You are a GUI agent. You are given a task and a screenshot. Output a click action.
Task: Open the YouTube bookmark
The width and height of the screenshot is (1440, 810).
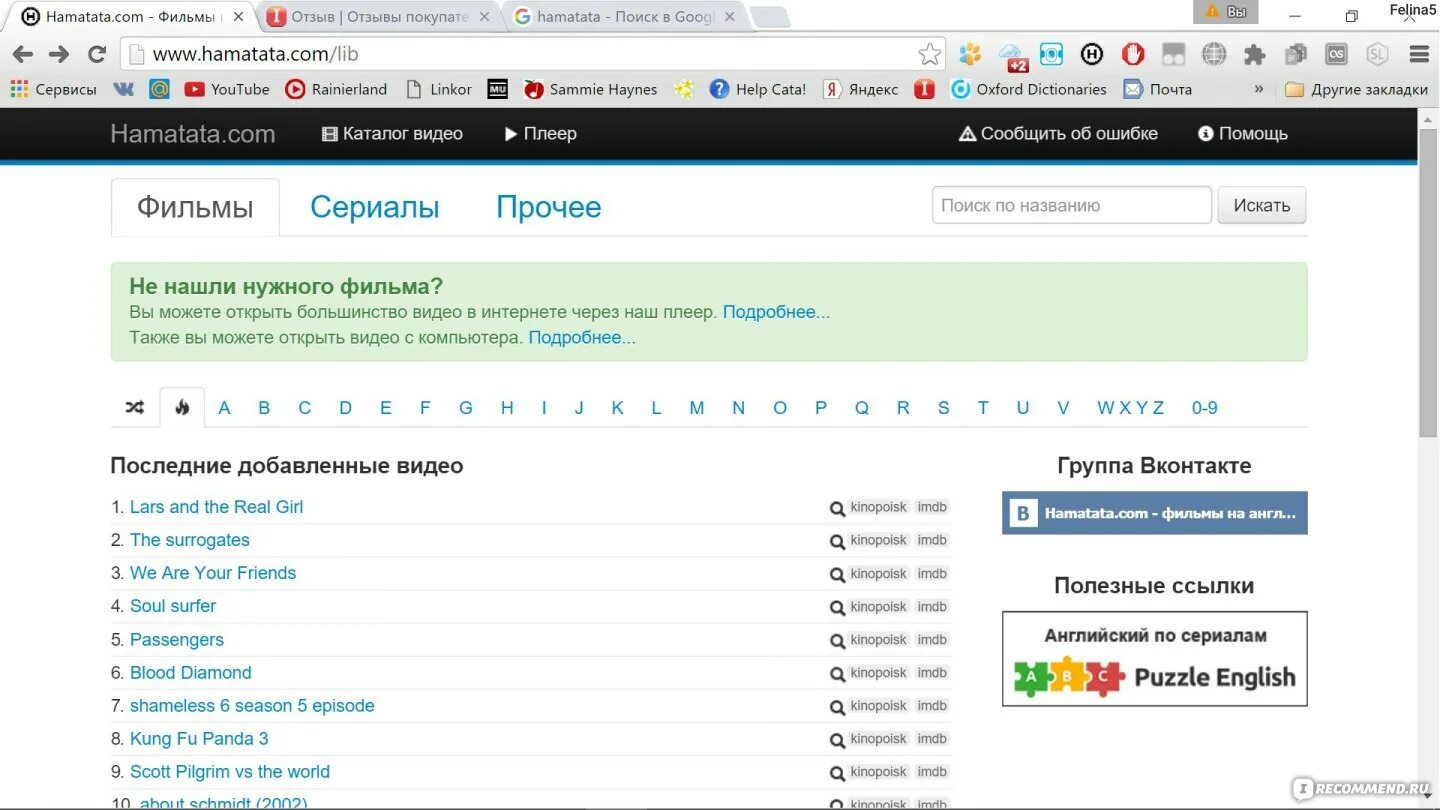227,89
